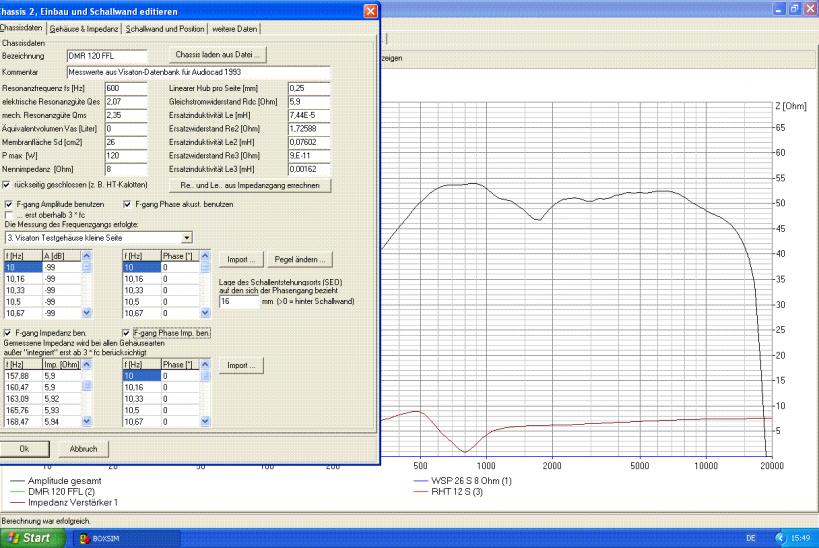Click Chassis laden aus Datei button
The image size is (819, 548).
pos(217,54)
